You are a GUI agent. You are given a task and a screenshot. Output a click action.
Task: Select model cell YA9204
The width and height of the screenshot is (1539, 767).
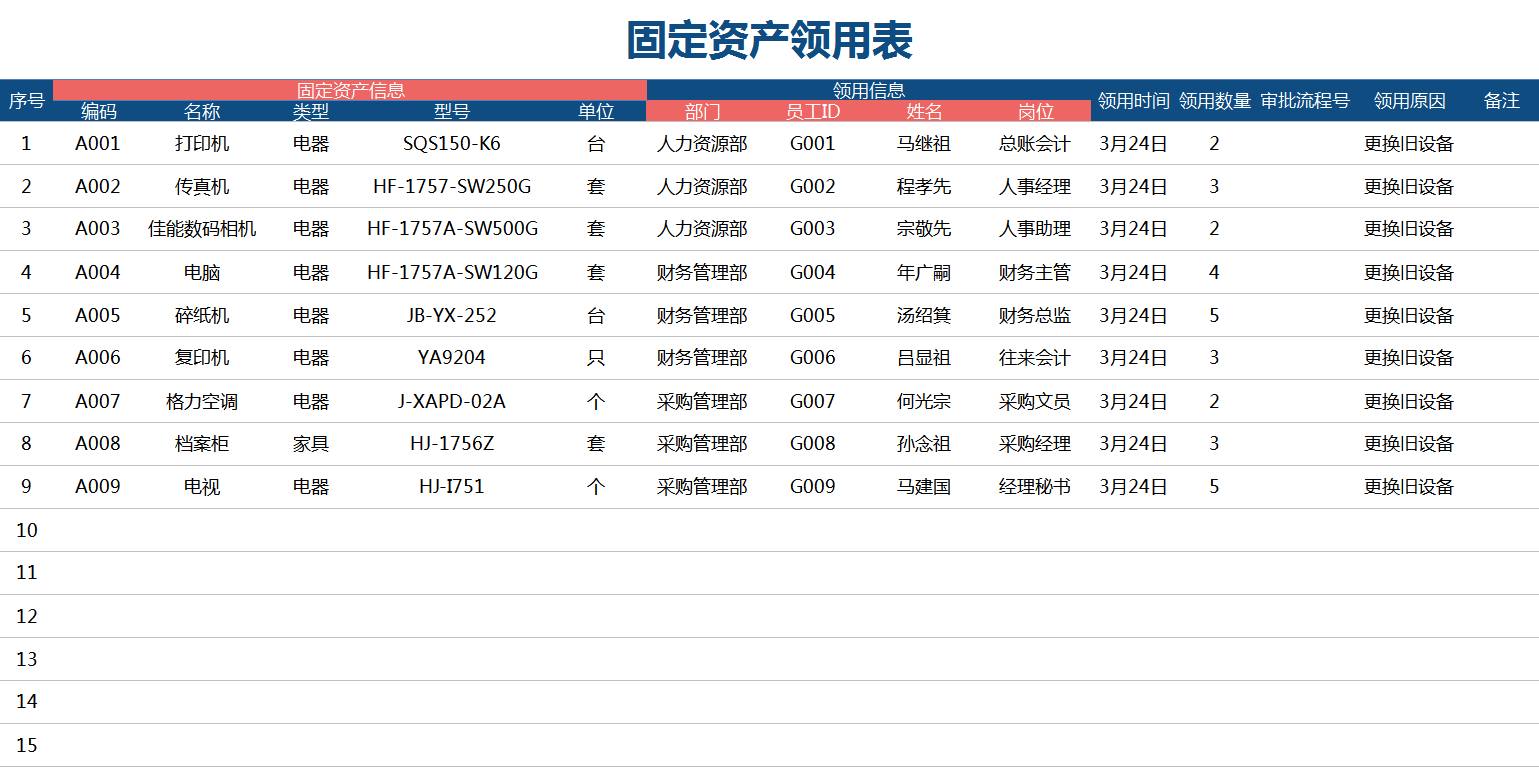tap(452, 357)
